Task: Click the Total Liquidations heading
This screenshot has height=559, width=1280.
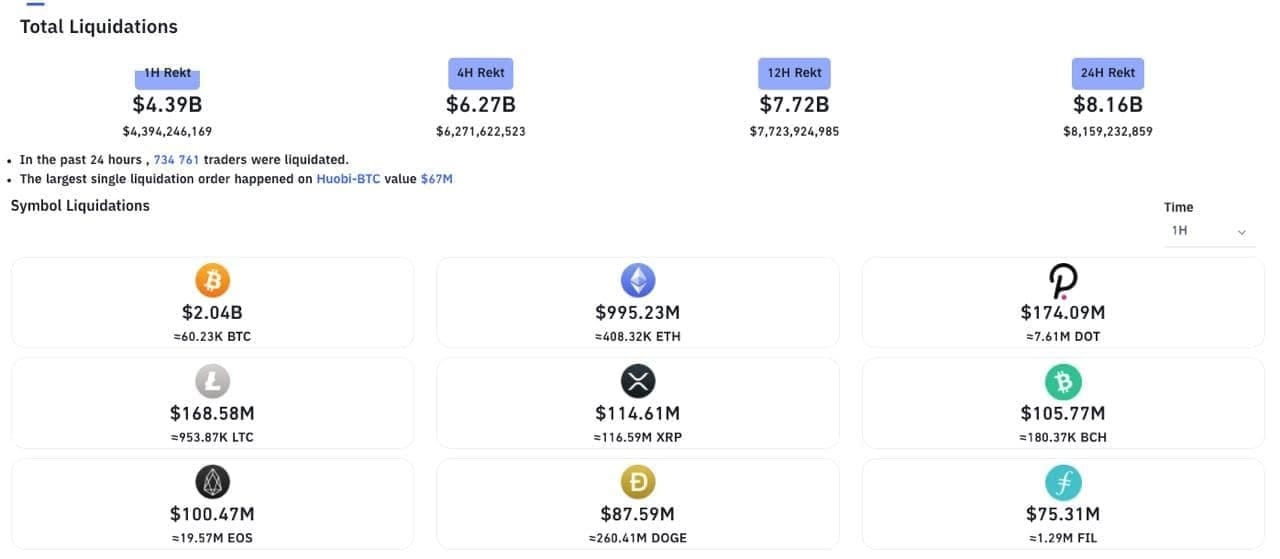Action: click(99, 27)
